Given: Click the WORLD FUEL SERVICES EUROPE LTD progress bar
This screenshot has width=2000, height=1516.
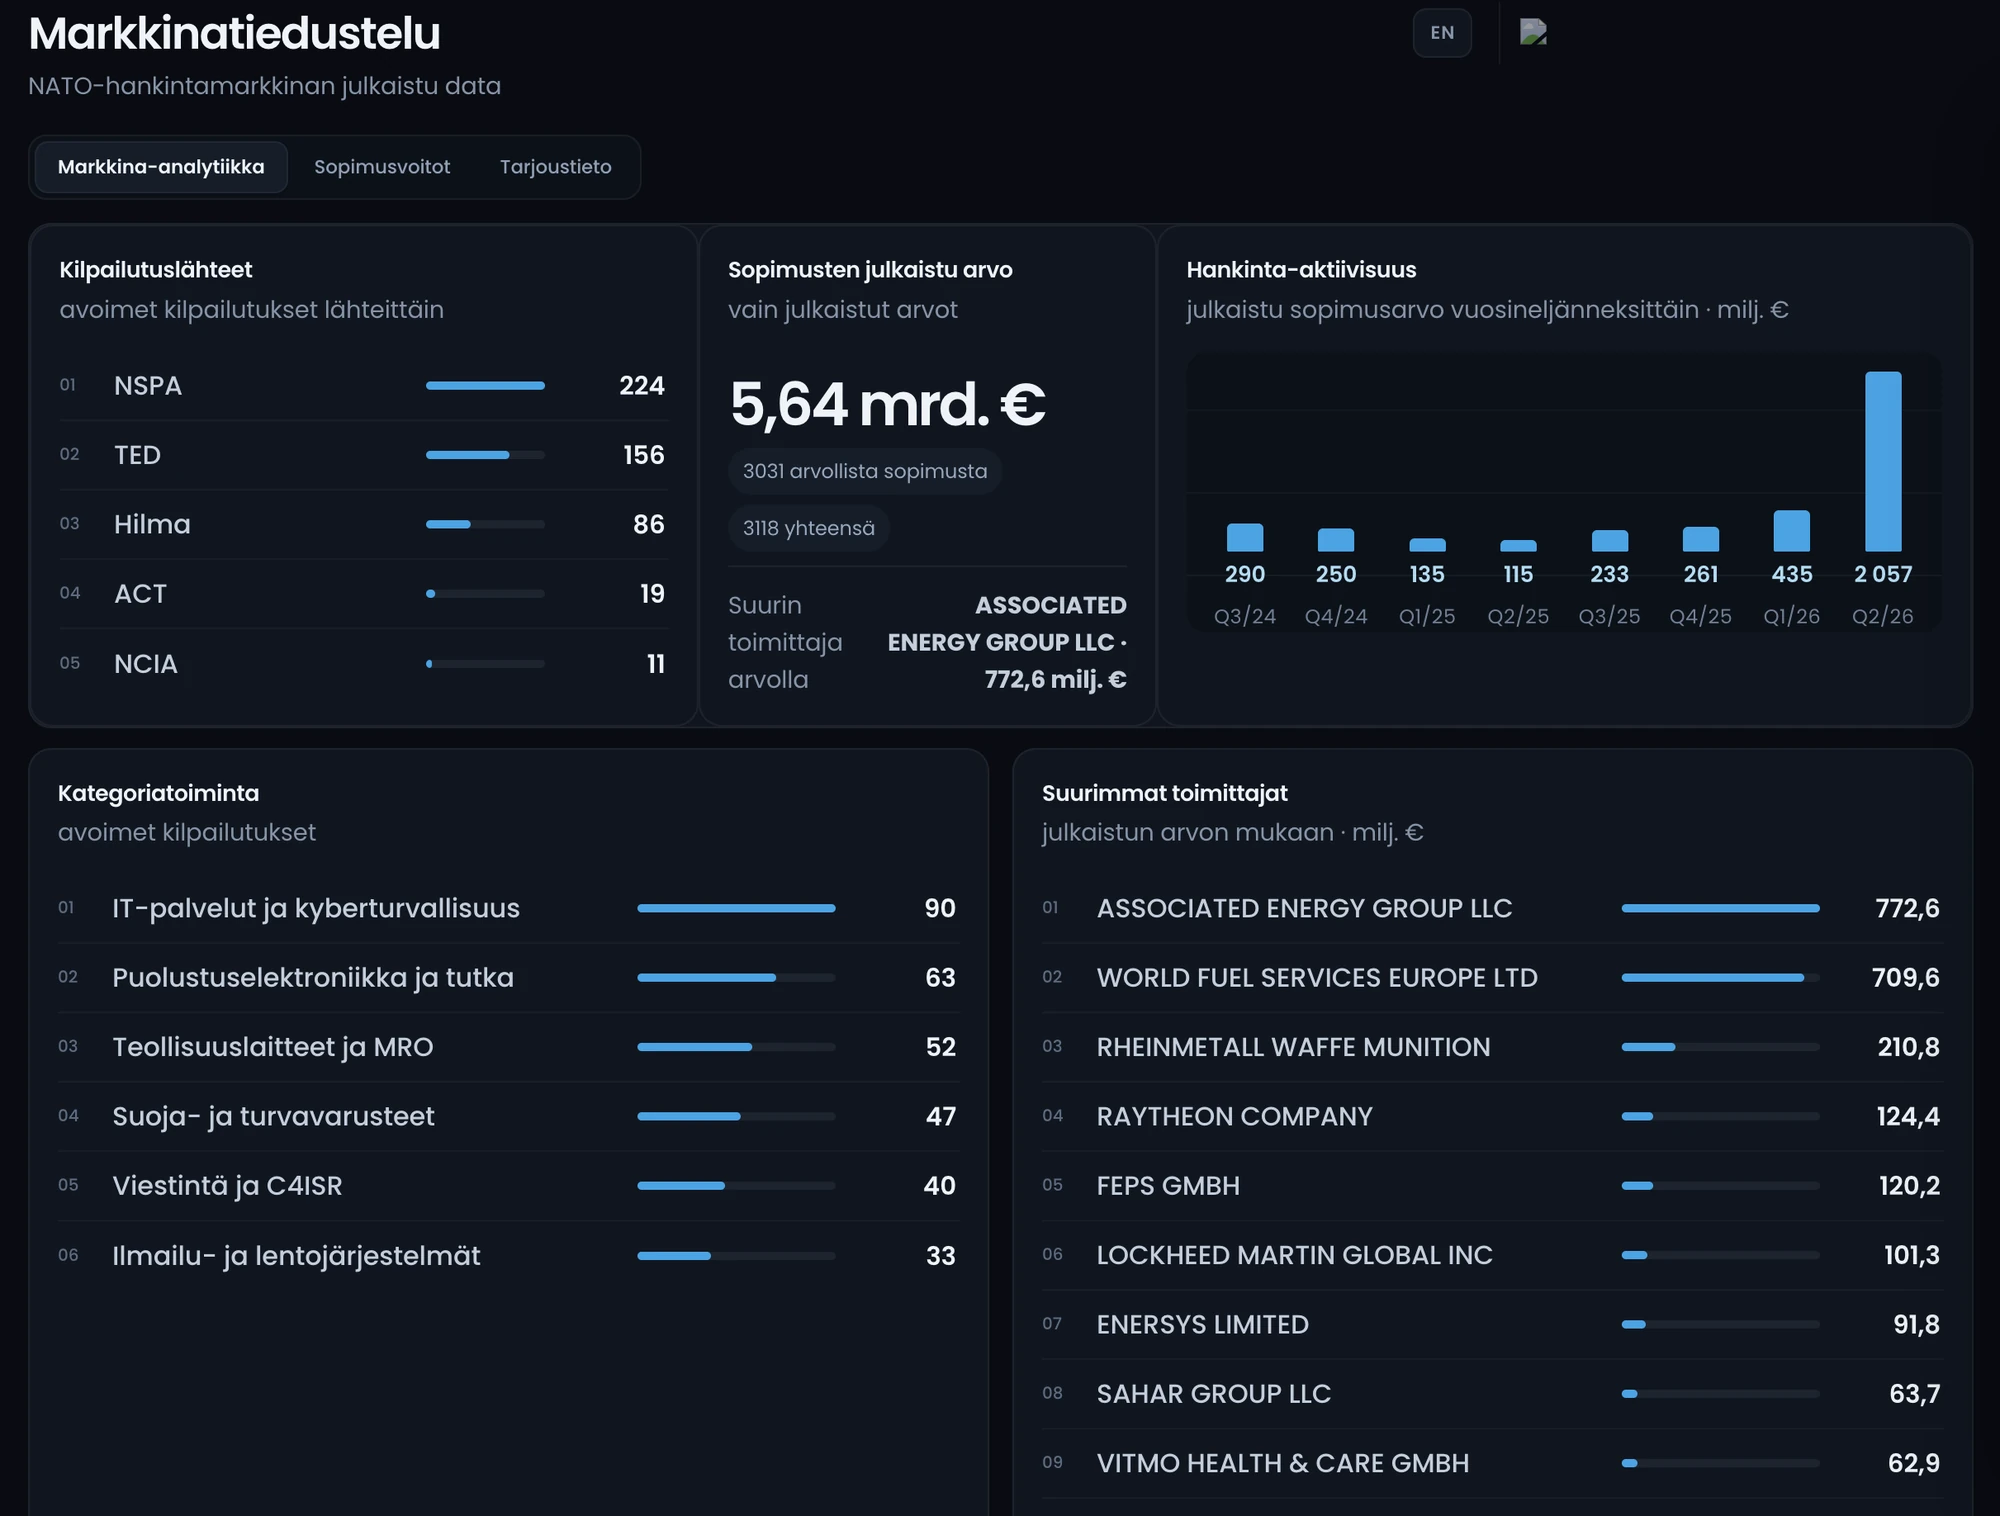Looking at the screenshot, I should 1720,978.
